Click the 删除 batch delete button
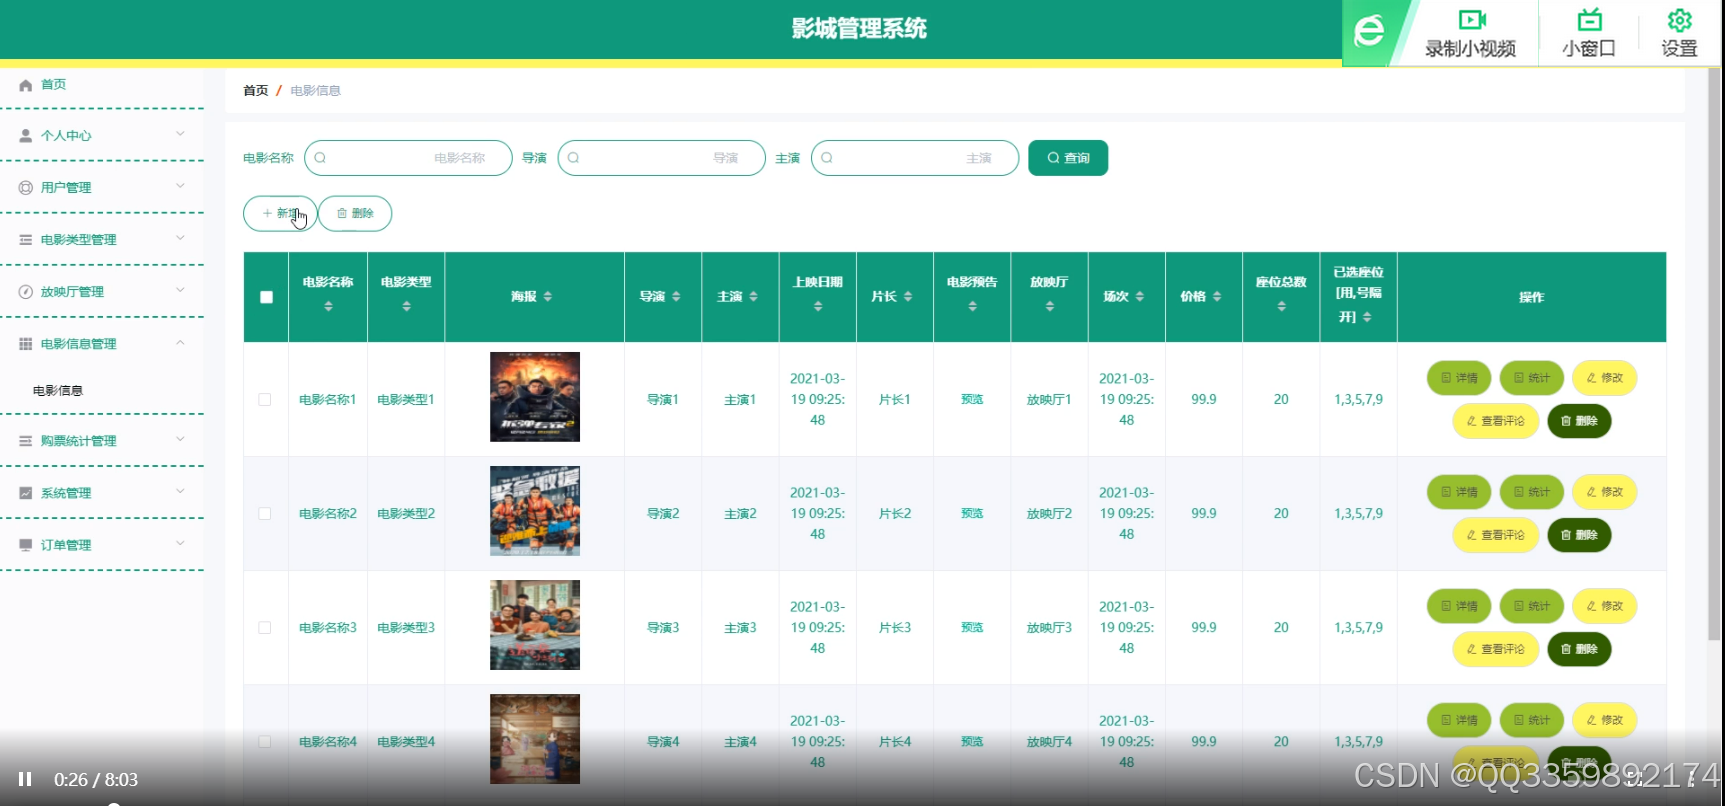Screen dimensions: 1725x806 [x=355, y=213]
